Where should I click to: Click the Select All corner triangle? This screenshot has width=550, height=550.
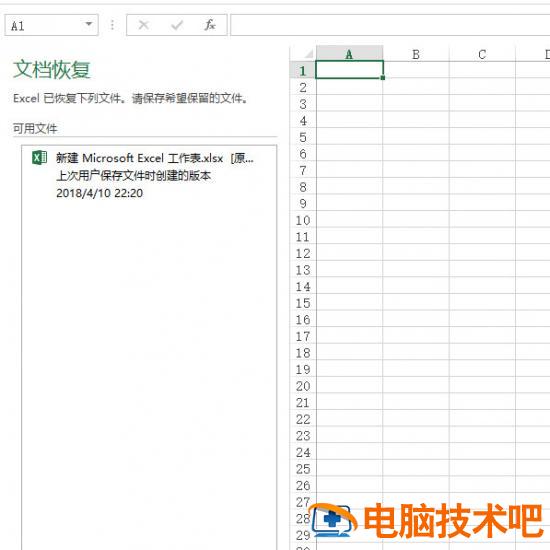308,54
